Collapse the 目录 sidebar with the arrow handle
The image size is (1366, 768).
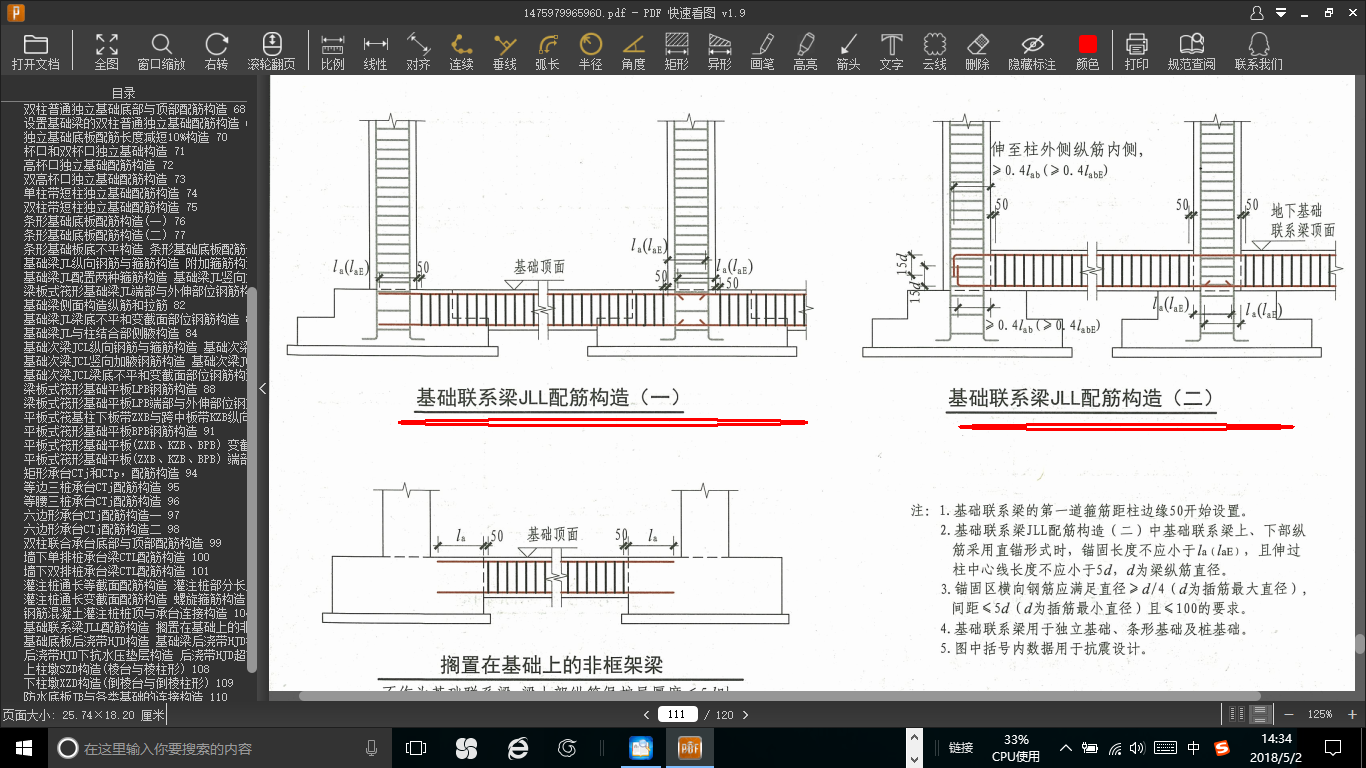click(x=262, y=388)
